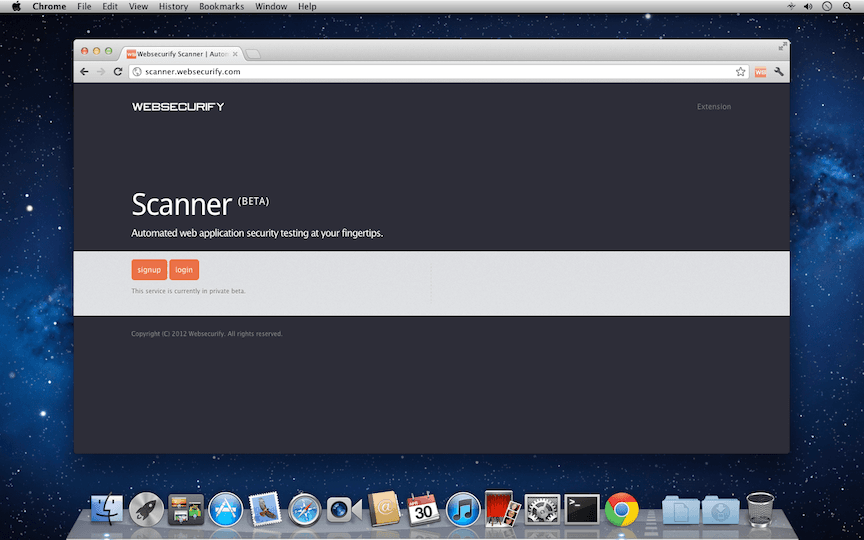Open the Chrome application menu
Viewport: 864px width, 540px height.
(x=49, y=7)
